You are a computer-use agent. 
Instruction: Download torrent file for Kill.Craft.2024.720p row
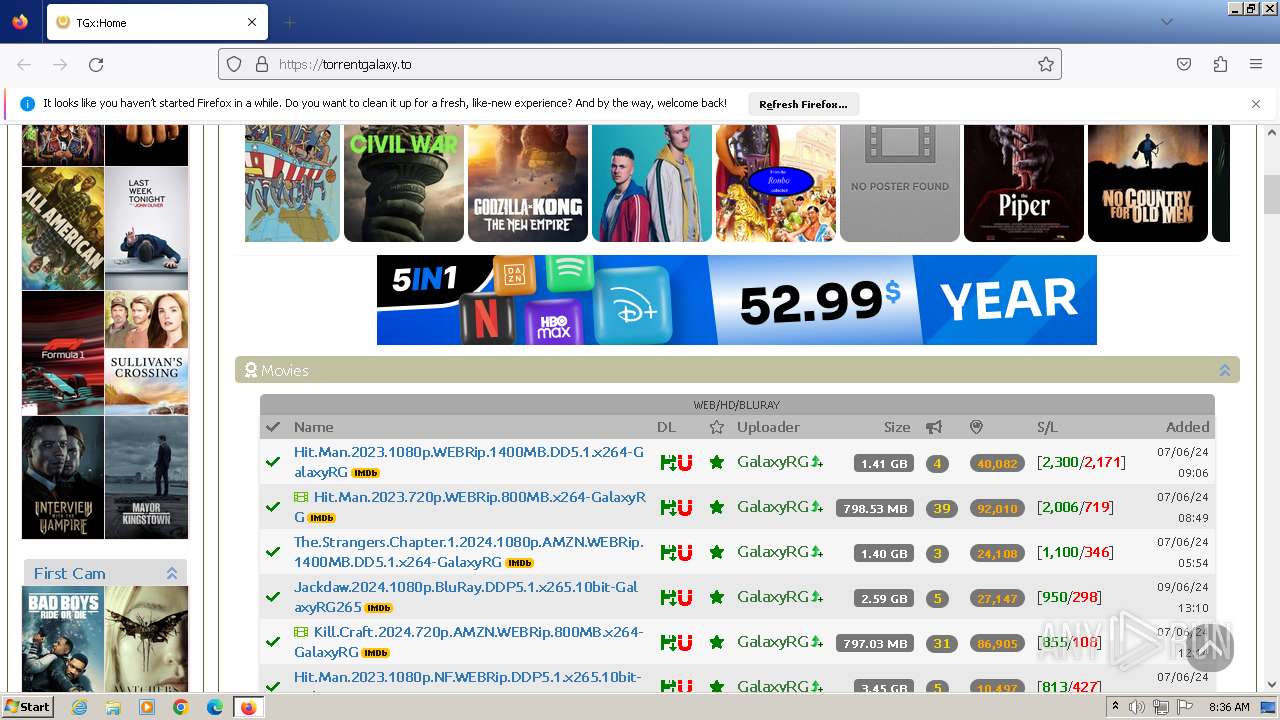pyautogui.click(x=668, y=642)
